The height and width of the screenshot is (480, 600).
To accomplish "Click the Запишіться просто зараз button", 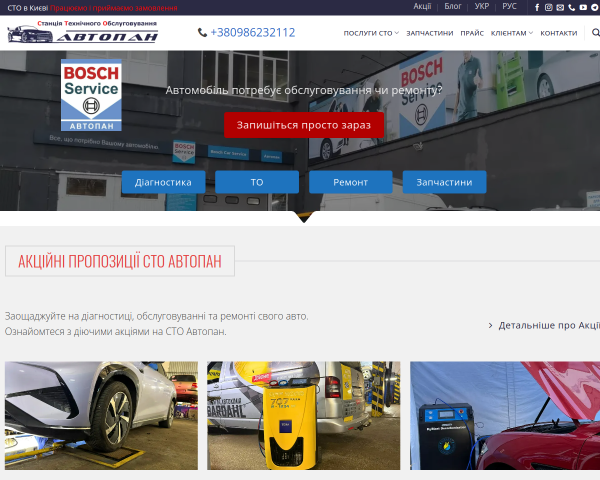I will pyautogui.click(x=304, y=125).
